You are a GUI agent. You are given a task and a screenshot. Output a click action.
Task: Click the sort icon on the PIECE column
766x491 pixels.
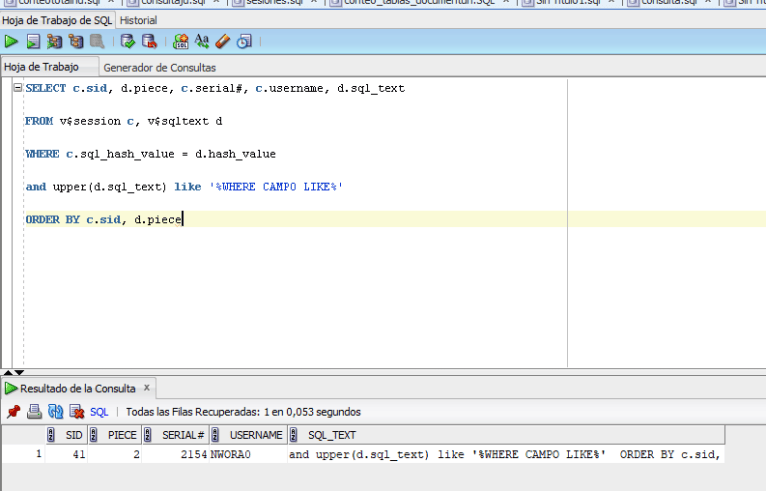point(93,435)
